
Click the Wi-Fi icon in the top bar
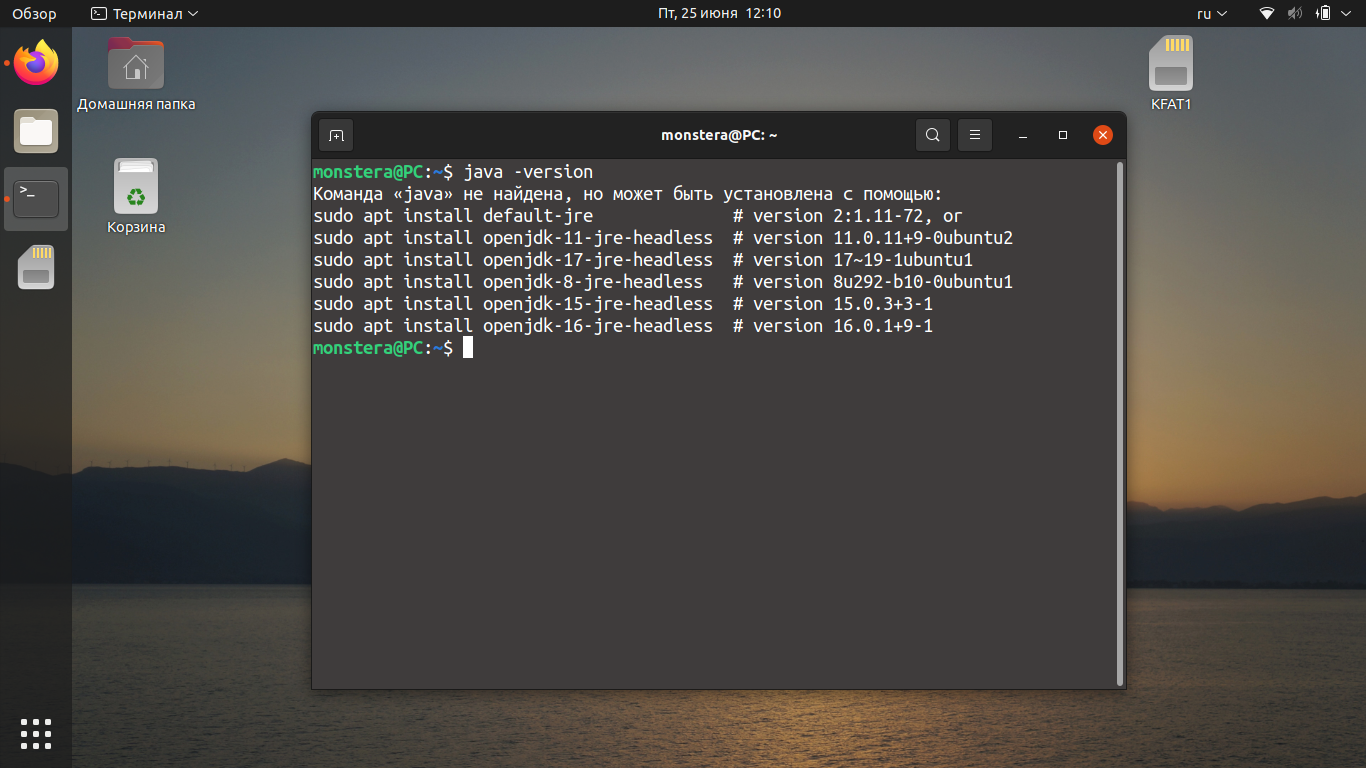pyautogui.click(x=1267, y=13)
